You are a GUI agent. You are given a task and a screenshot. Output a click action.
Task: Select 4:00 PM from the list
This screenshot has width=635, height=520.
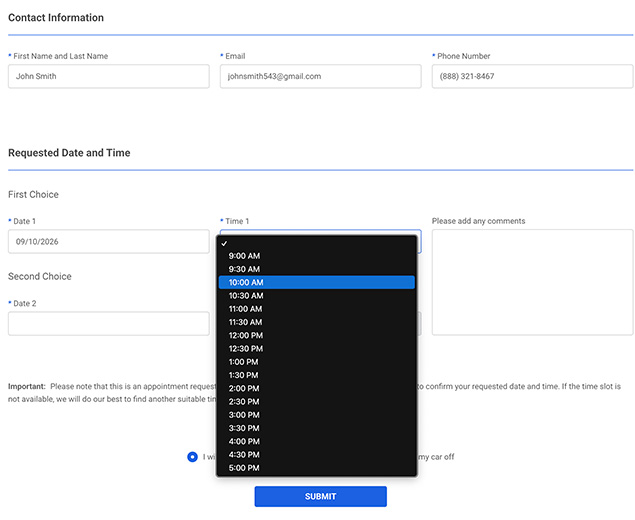coord(317,441)
